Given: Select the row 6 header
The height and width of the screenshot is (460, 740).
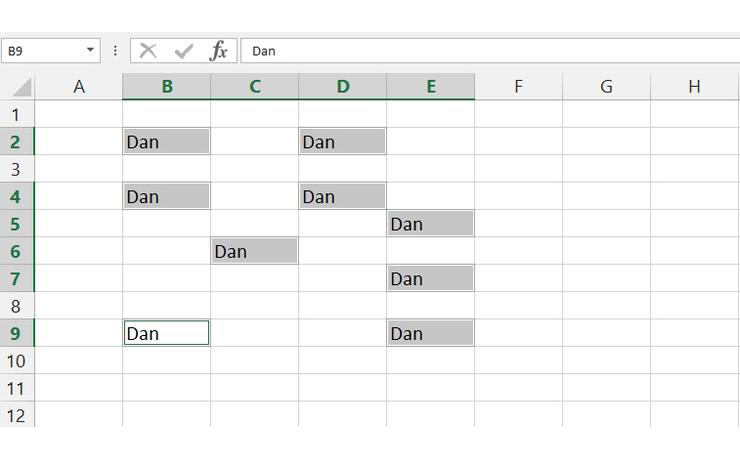Looking at the screenshot, I should pos(16,251).
